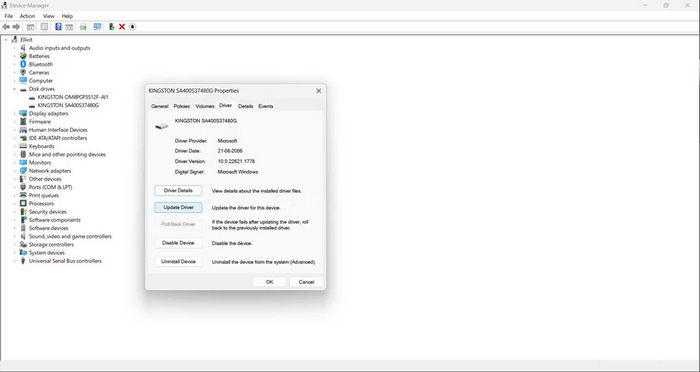Open the View menu

(49, 16)
